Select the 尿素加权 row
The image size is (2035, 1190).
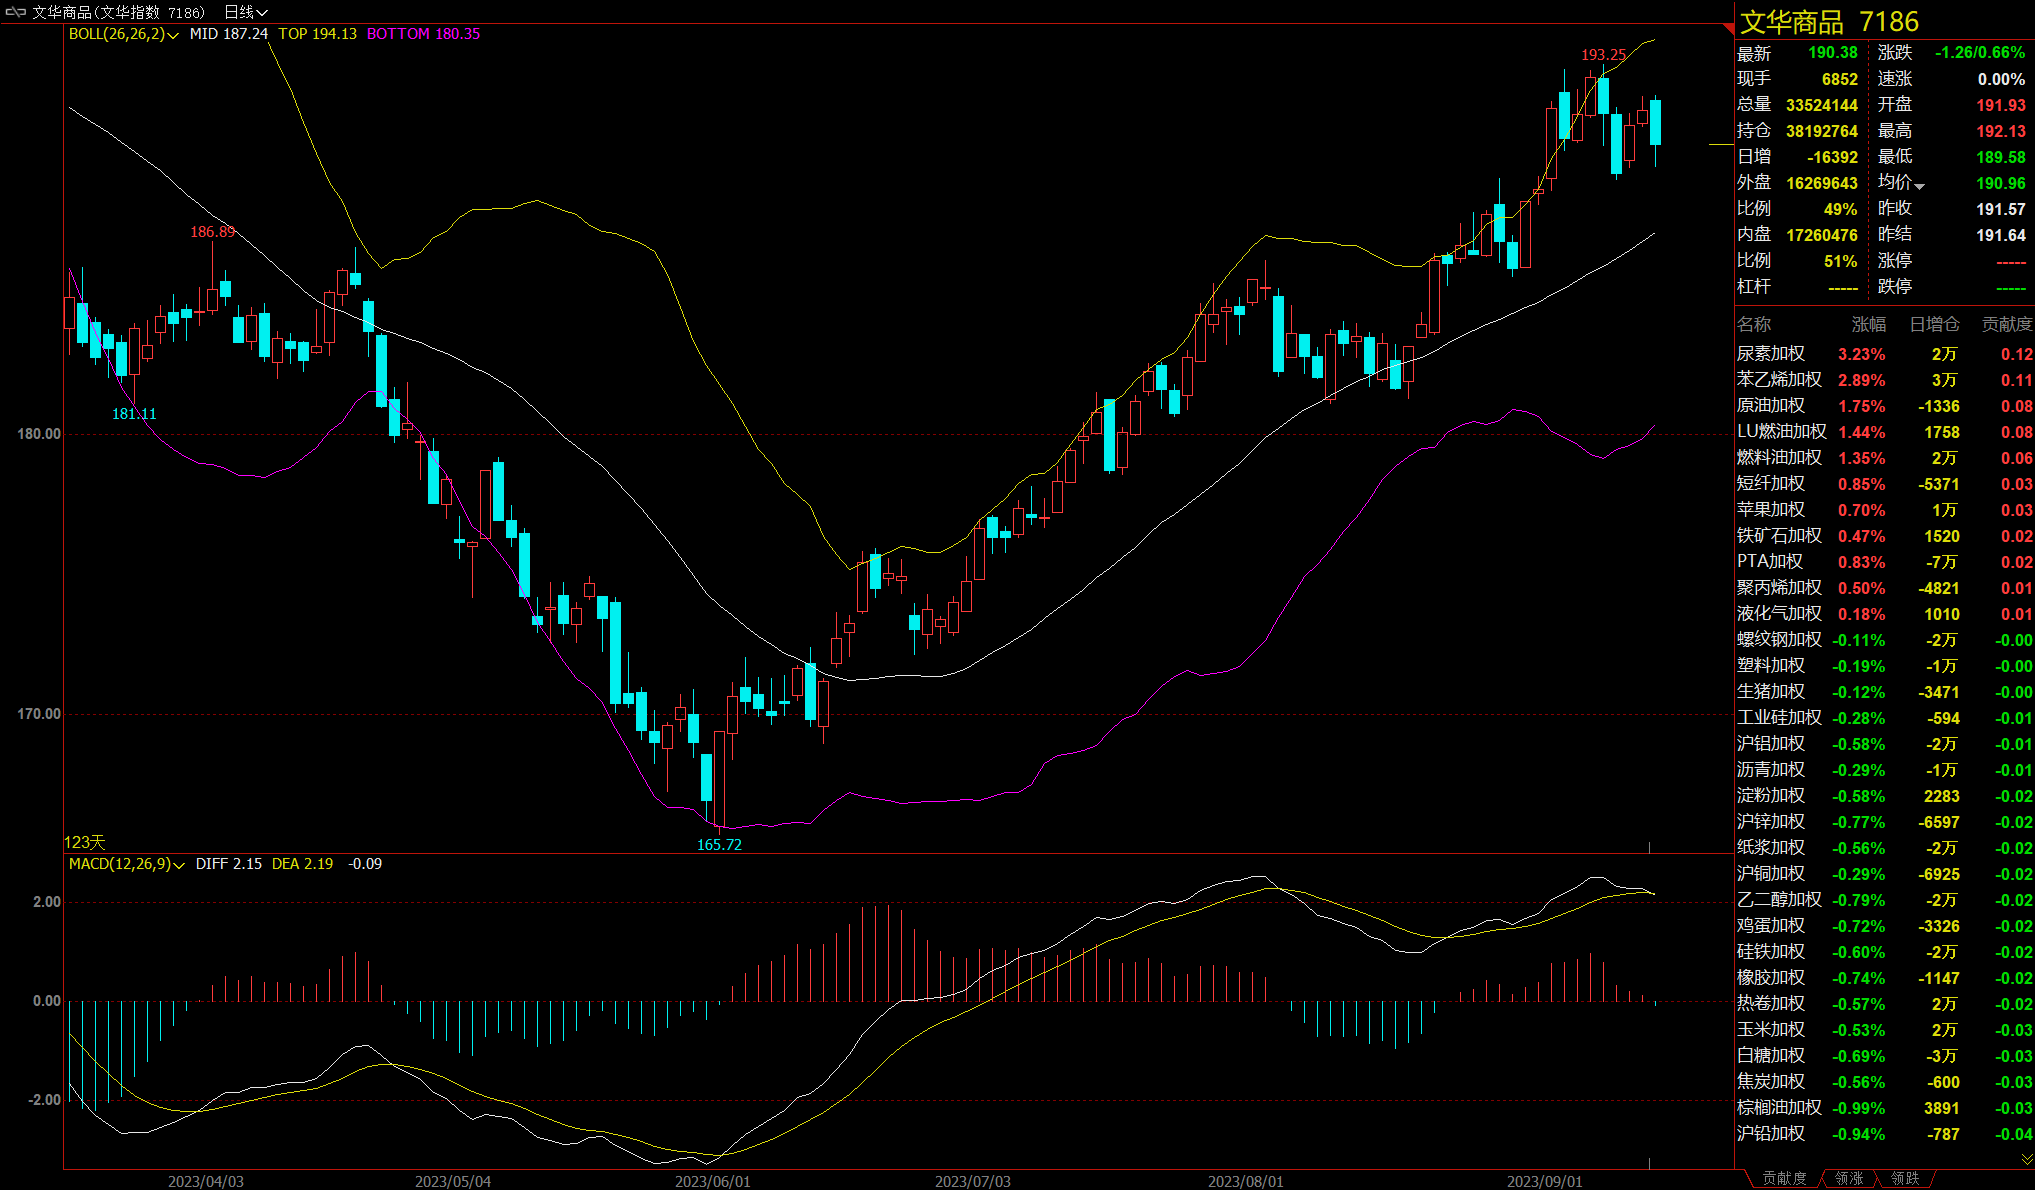tap(1885, 354)
